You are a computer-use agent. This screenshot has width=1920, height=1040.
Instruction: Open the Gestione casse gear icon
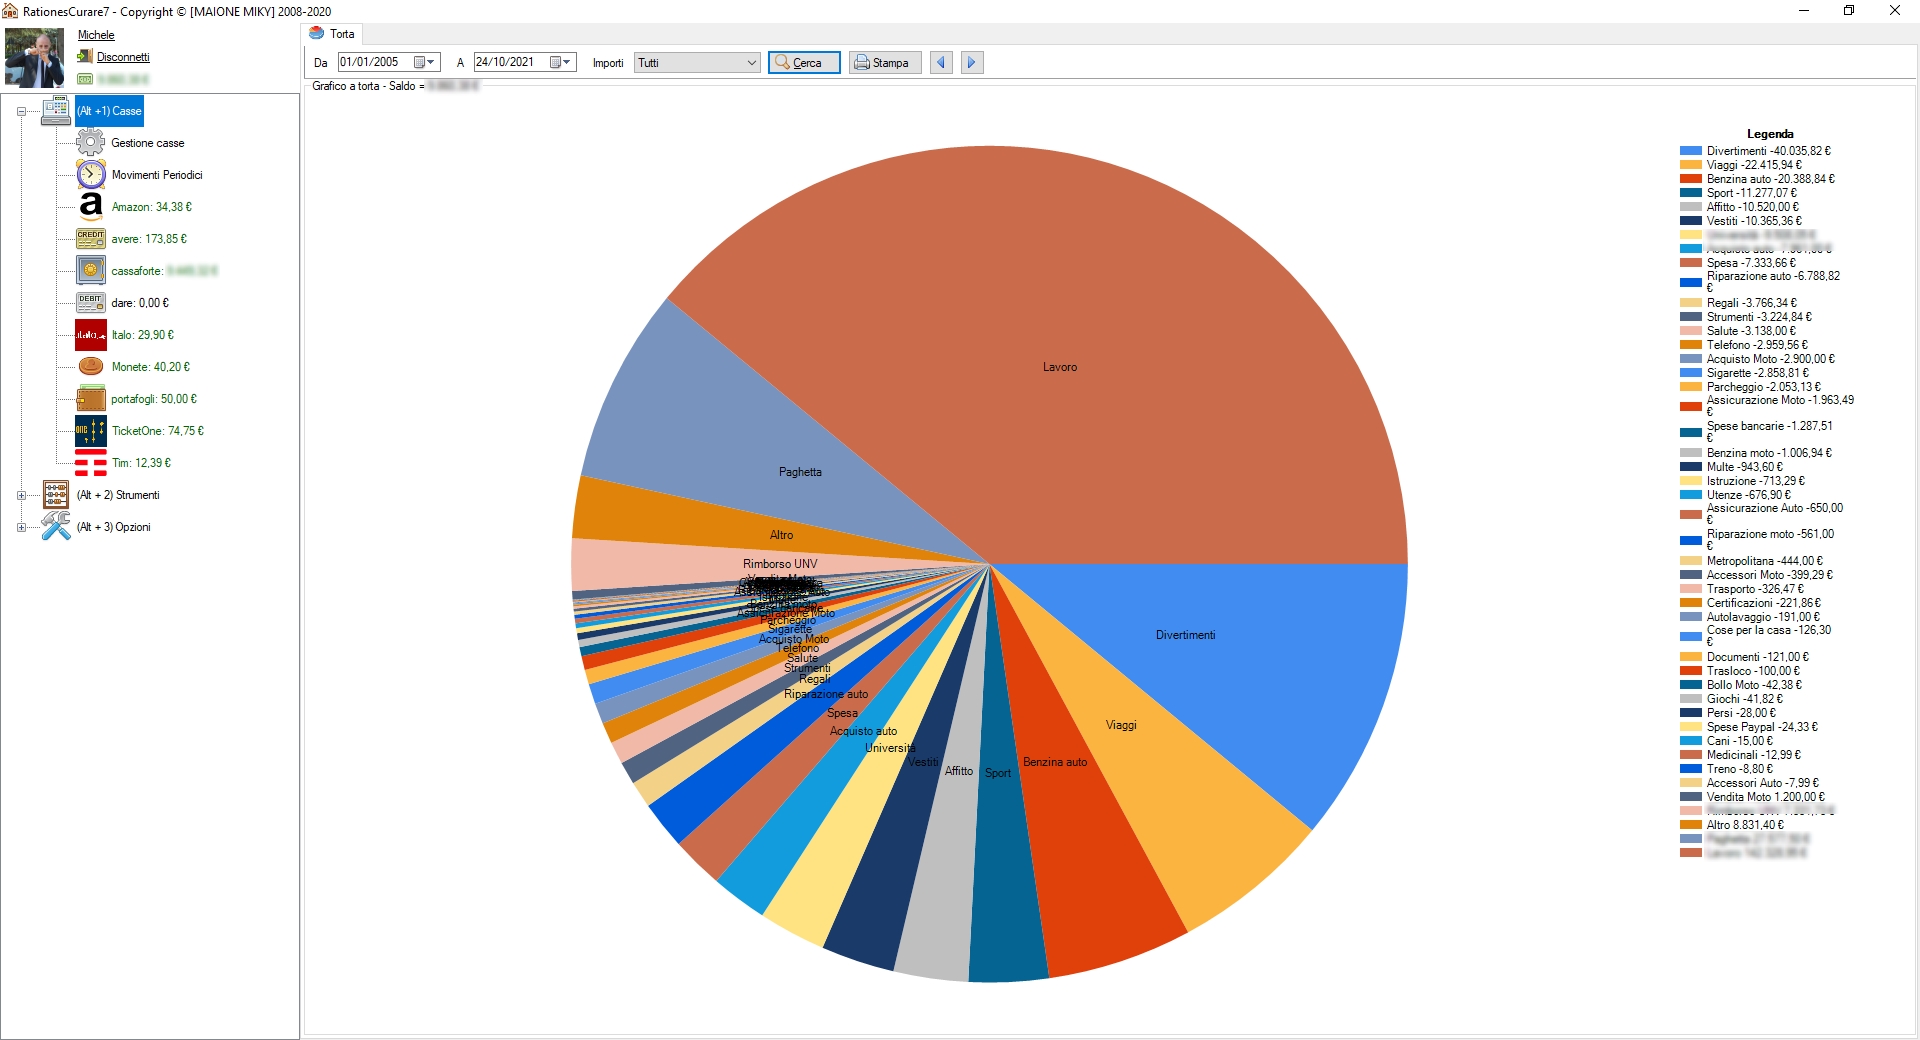90,142
